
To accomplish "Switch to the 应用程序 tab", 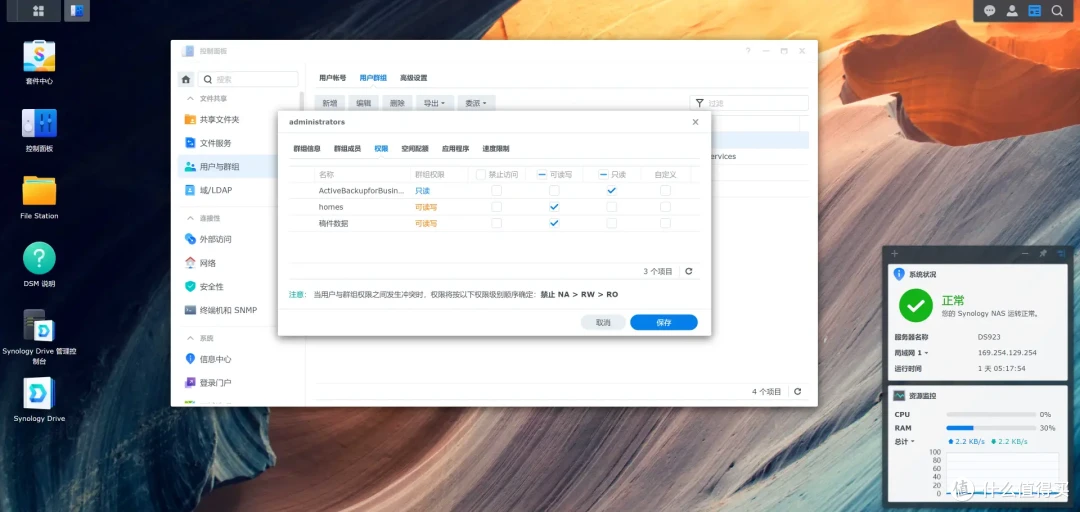I will [455, 149].
